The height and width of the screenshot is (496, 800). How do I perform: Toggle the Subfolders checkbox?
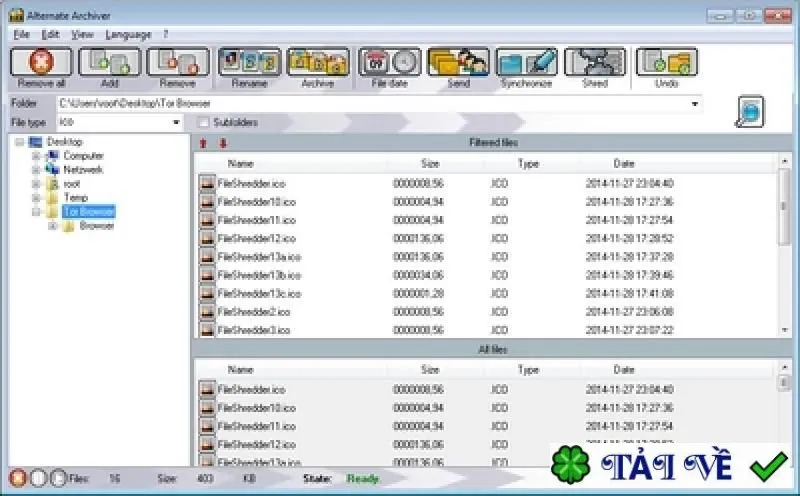203,122
